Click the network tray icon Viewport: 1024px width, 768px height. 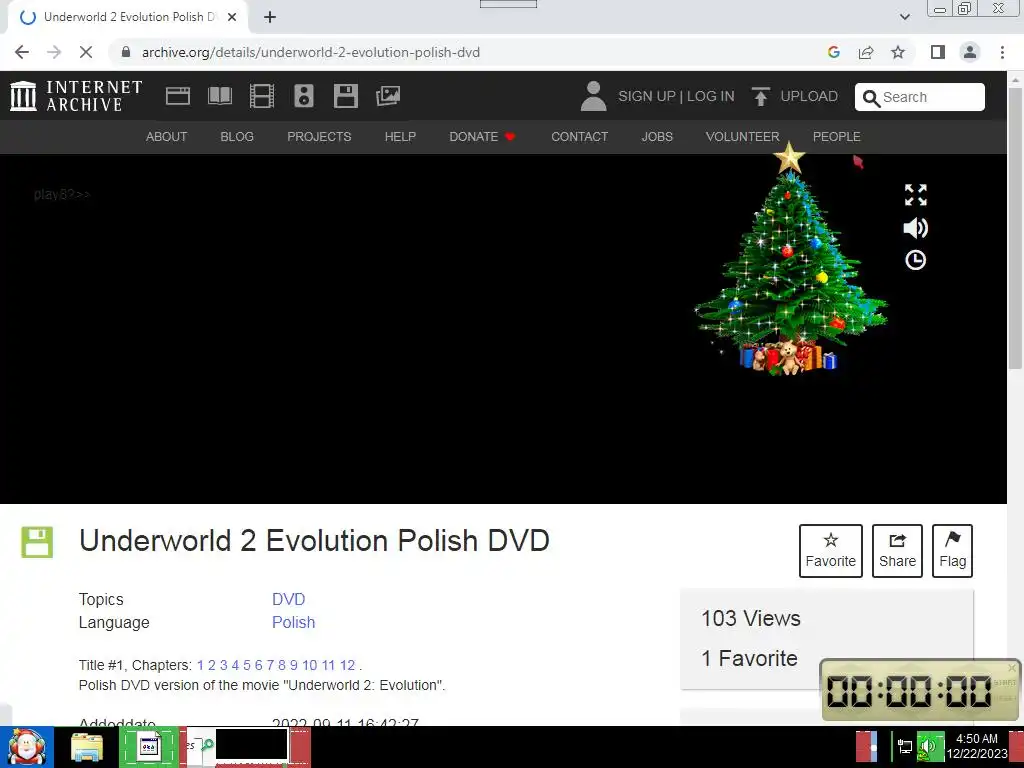tap(905, 746)
